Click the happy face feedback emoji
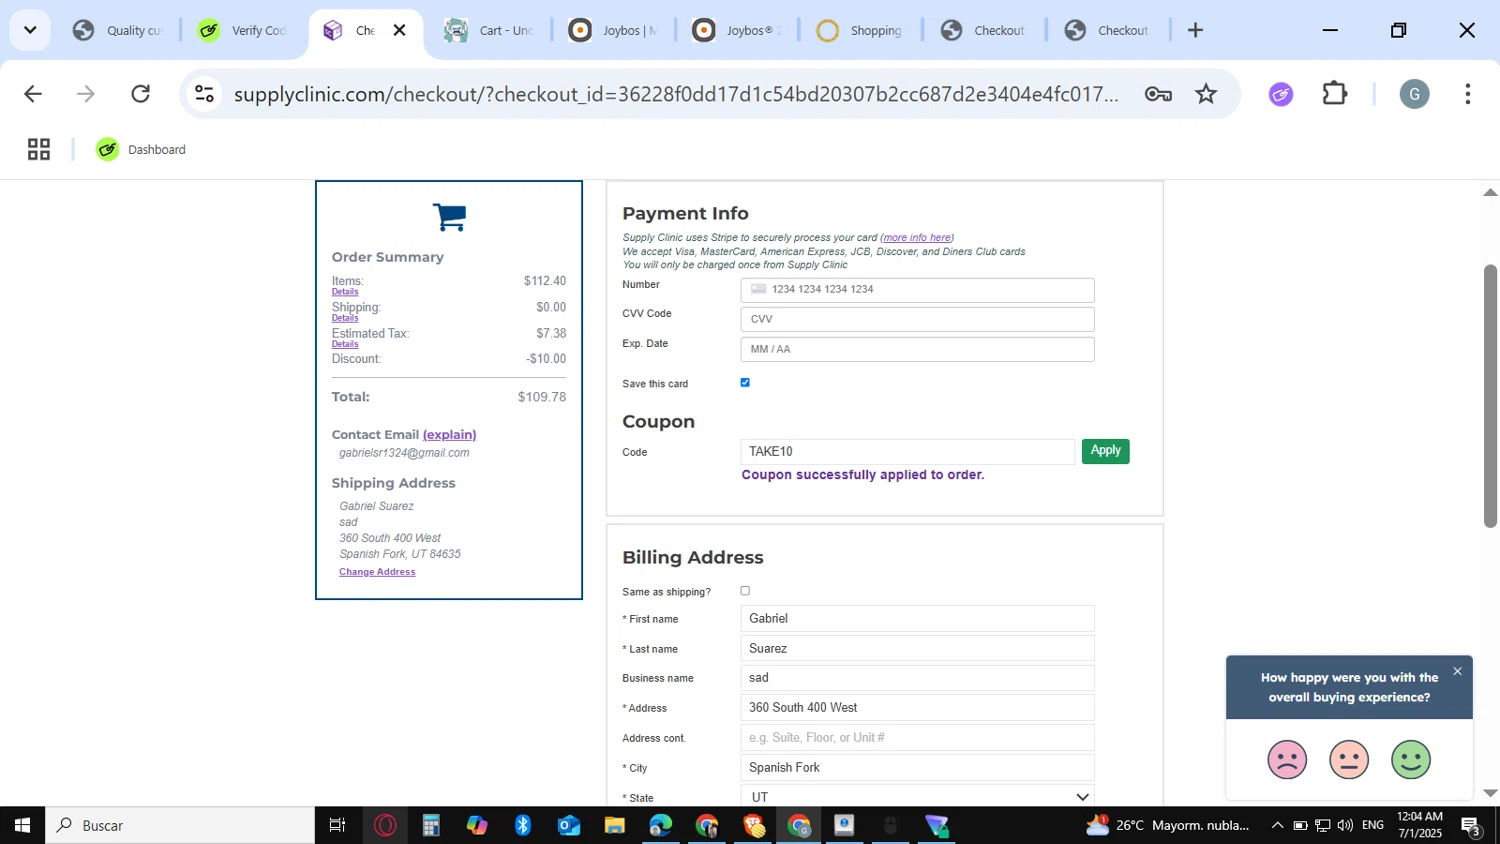The width and height of the screenshot is (1500, 844). [1411, 760]
